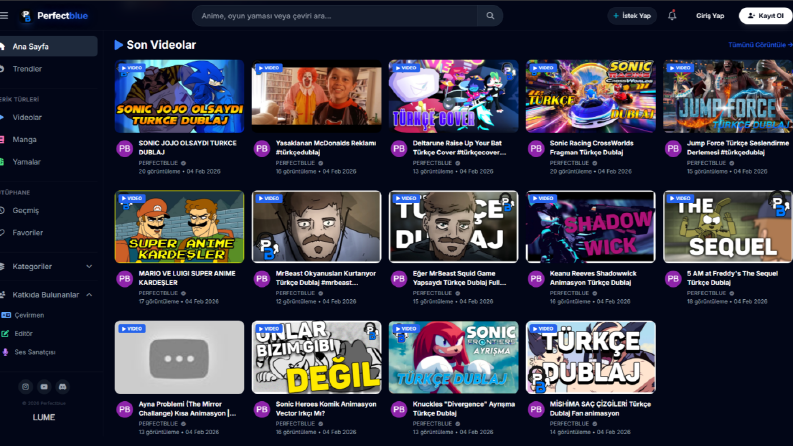793x446 pixels.
Task: Click PB avatar beside MİSHİMA SAÇ ÇİZGİLERİ
Action: [x=536, y=409]
